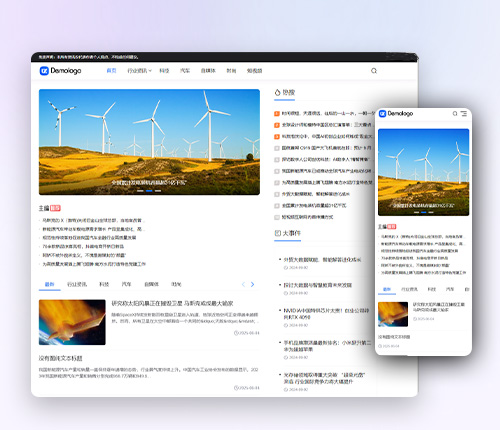
Task: Open 科技 in the top navigation bar
Action: point(164,71)
